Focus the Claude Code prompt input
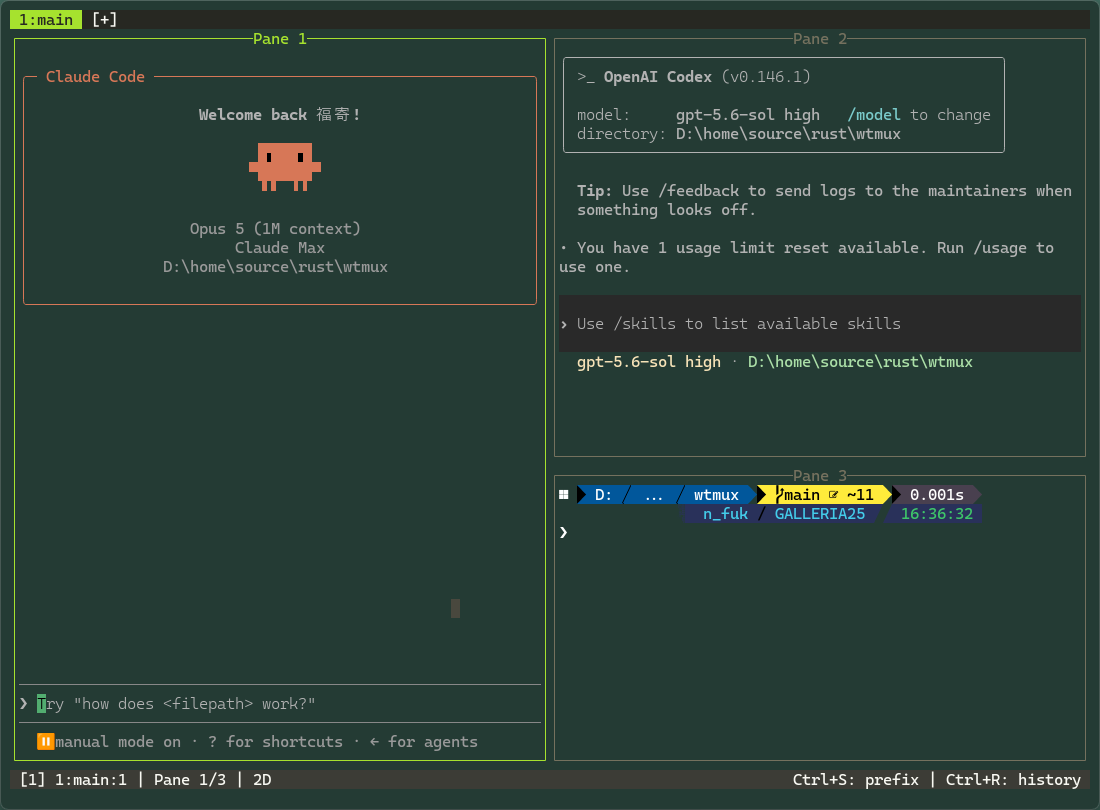This screenshot has width=1100, height=810. [x=280, y=703]
